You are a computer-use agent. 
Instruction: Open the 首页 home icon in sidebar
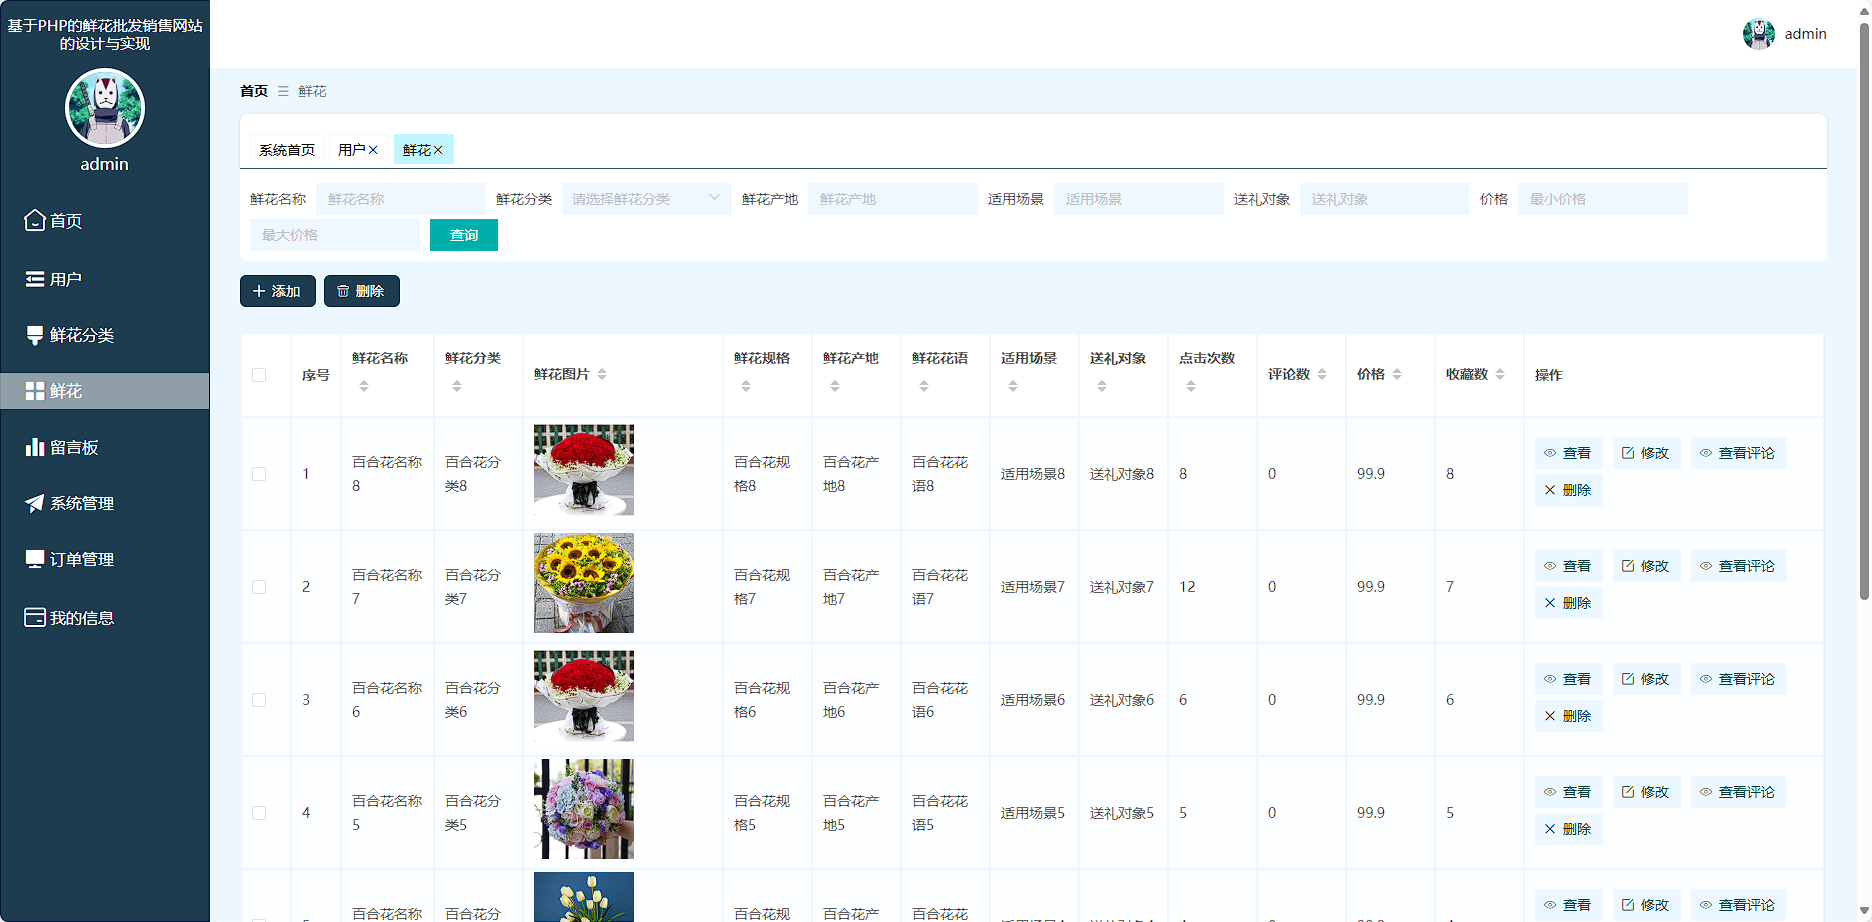click(35, 220)
